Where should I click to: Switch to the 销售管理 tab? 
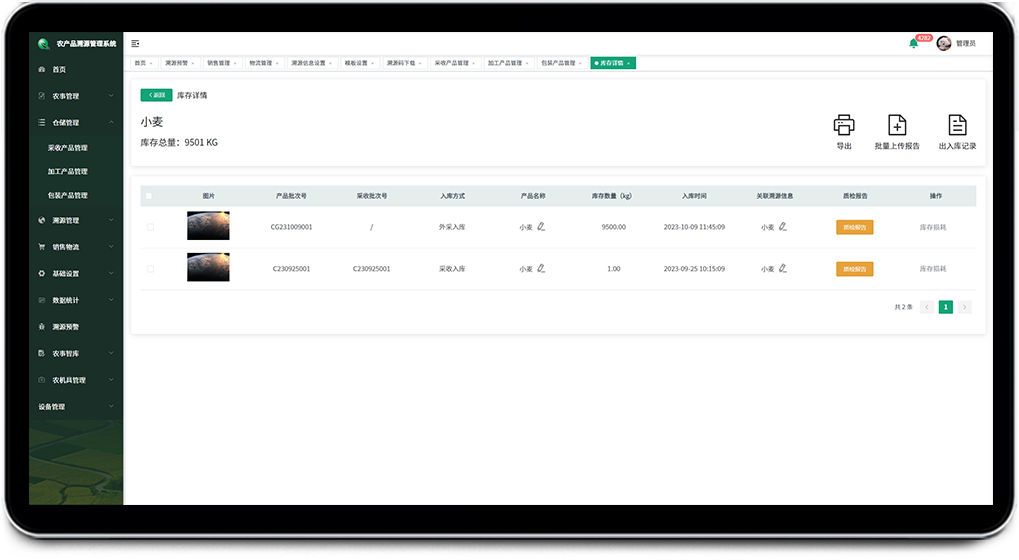222,63
